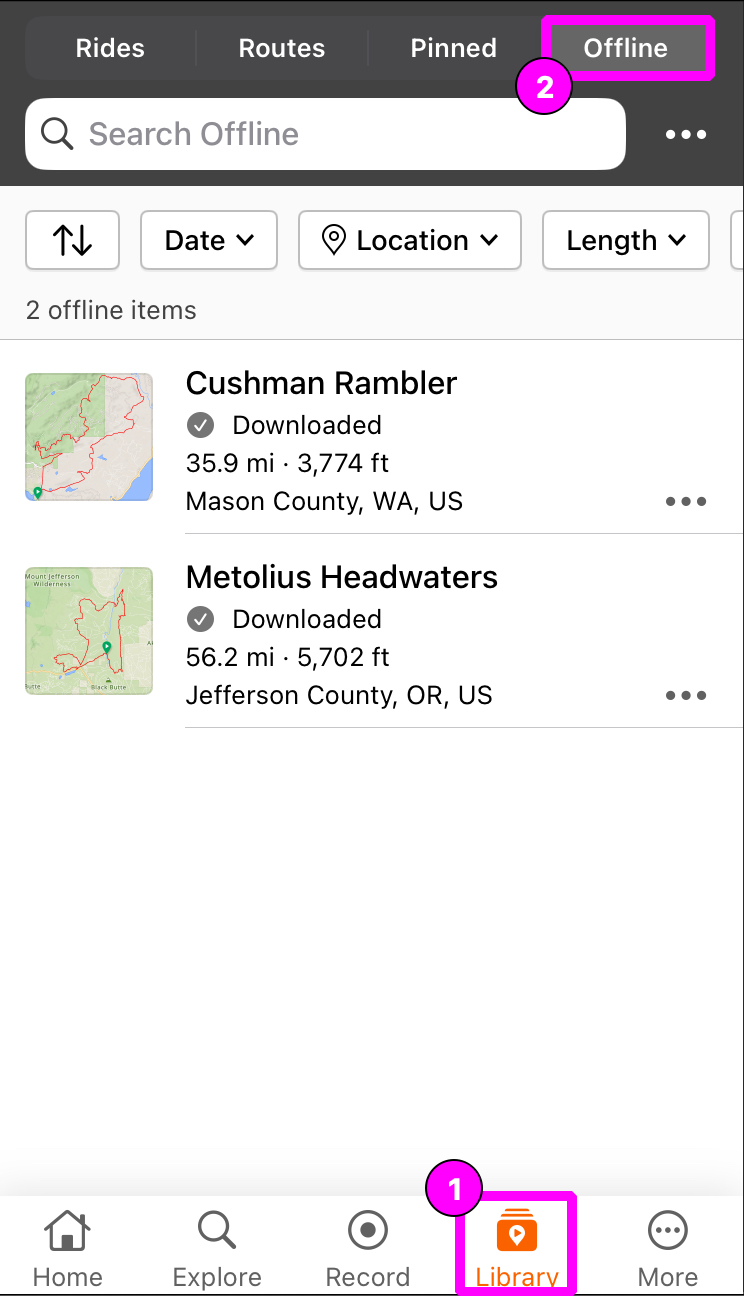Click the Search Offline input field
This screenshot has height=1296, width=744.
click(x=325, y=134)
